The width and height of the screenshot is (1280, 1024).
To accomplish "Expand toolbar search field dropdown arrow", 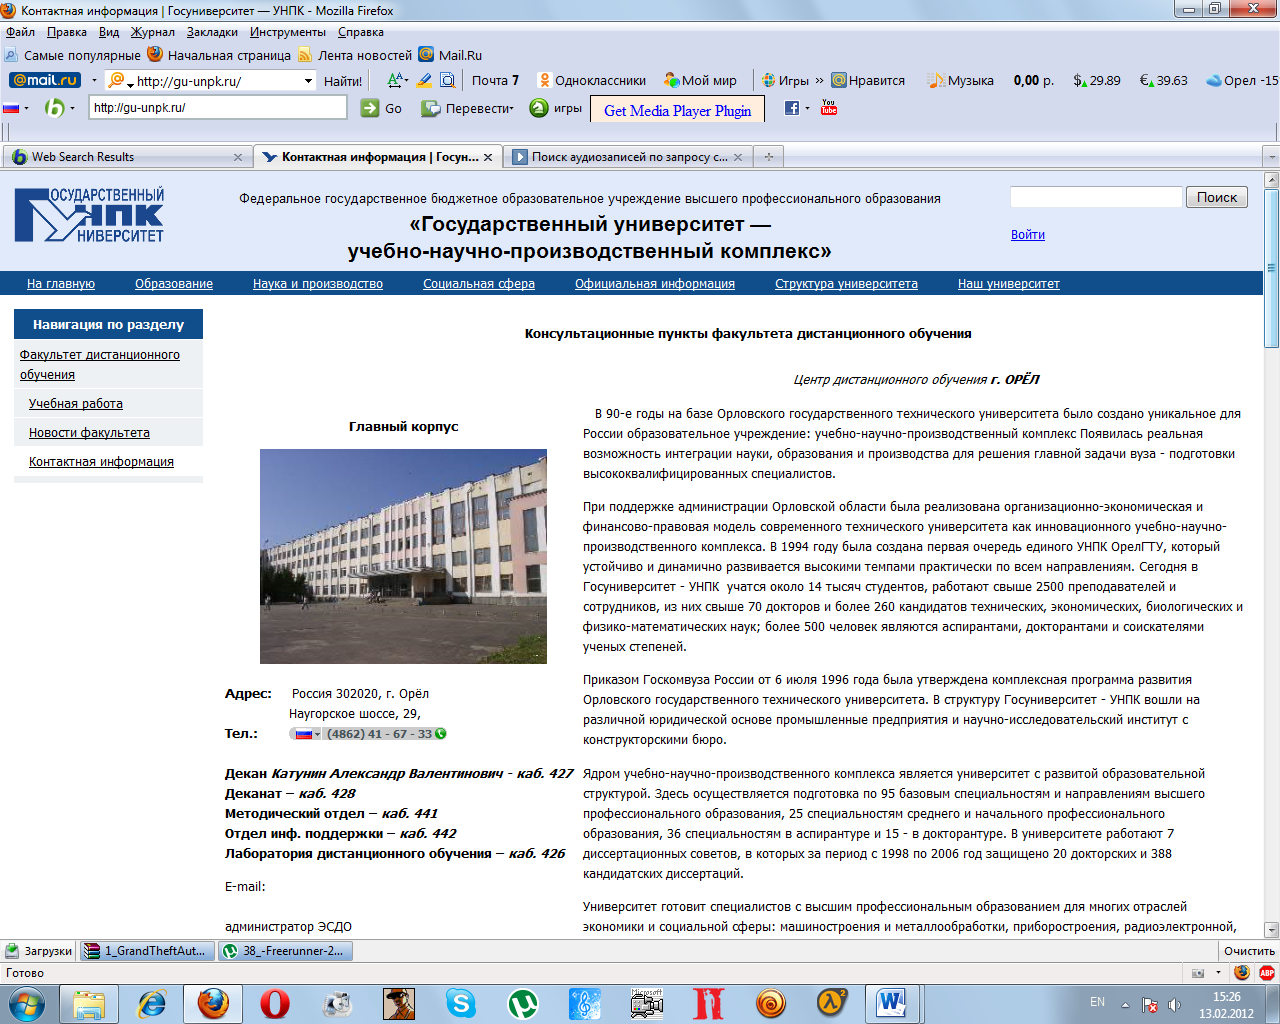I will tap(308, 81).
